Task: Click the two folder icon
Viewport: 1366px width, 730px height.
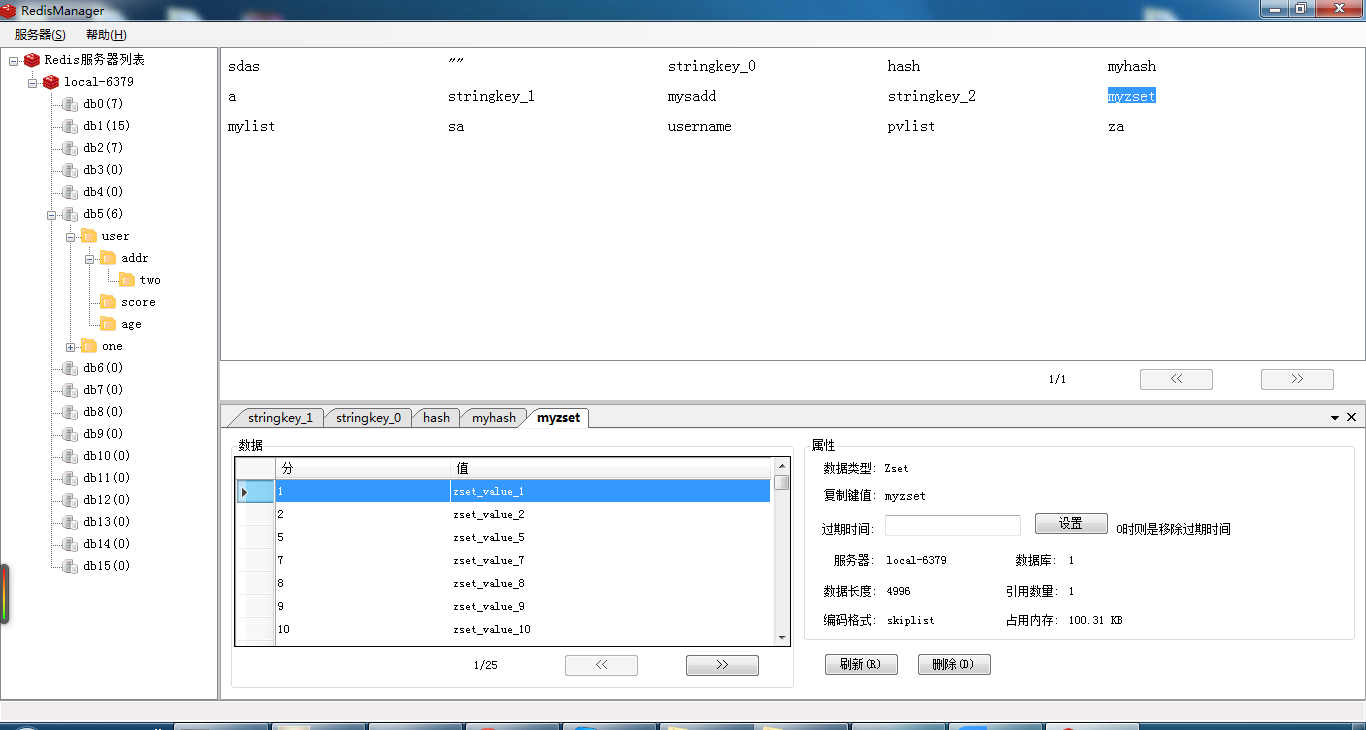Action: click(127, 280)
